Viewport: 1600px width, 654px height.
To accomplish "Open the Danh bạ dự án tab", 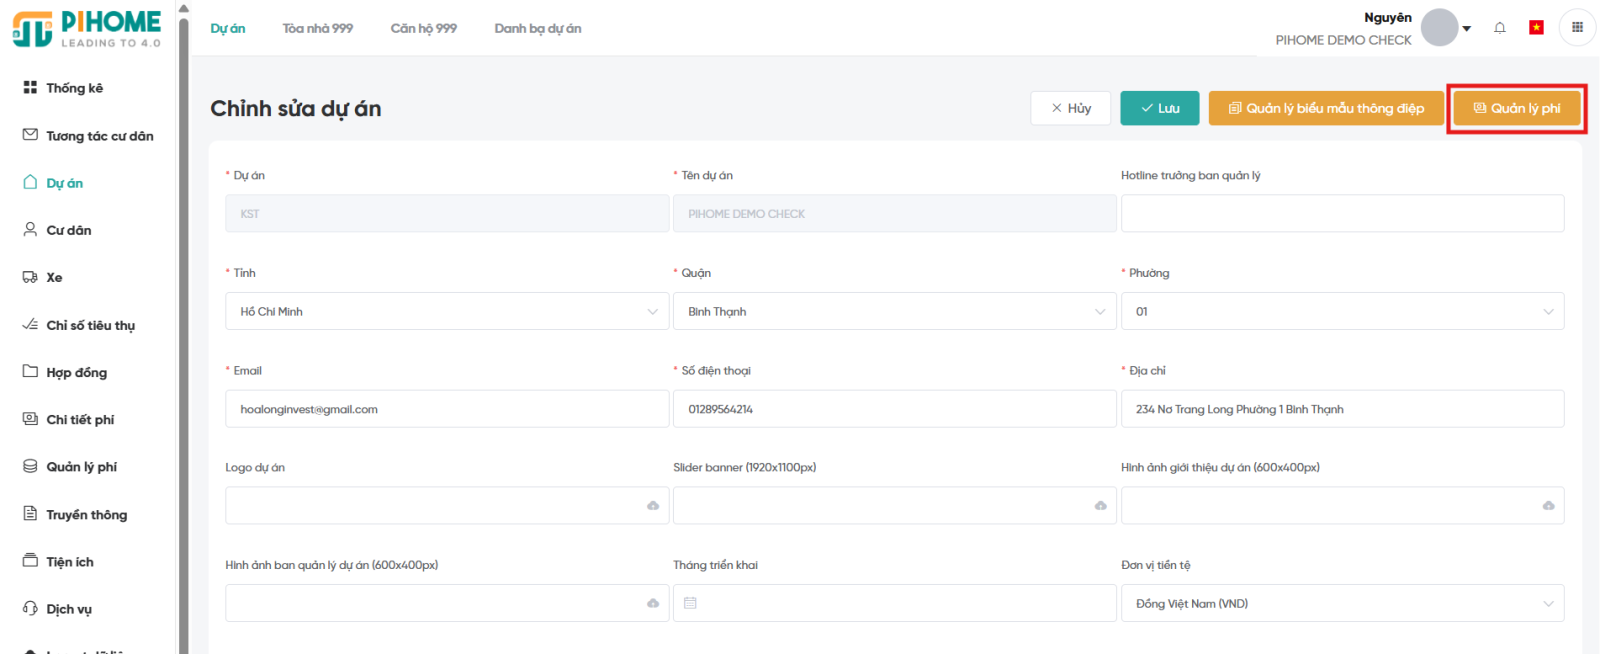I will coord(537,28).
